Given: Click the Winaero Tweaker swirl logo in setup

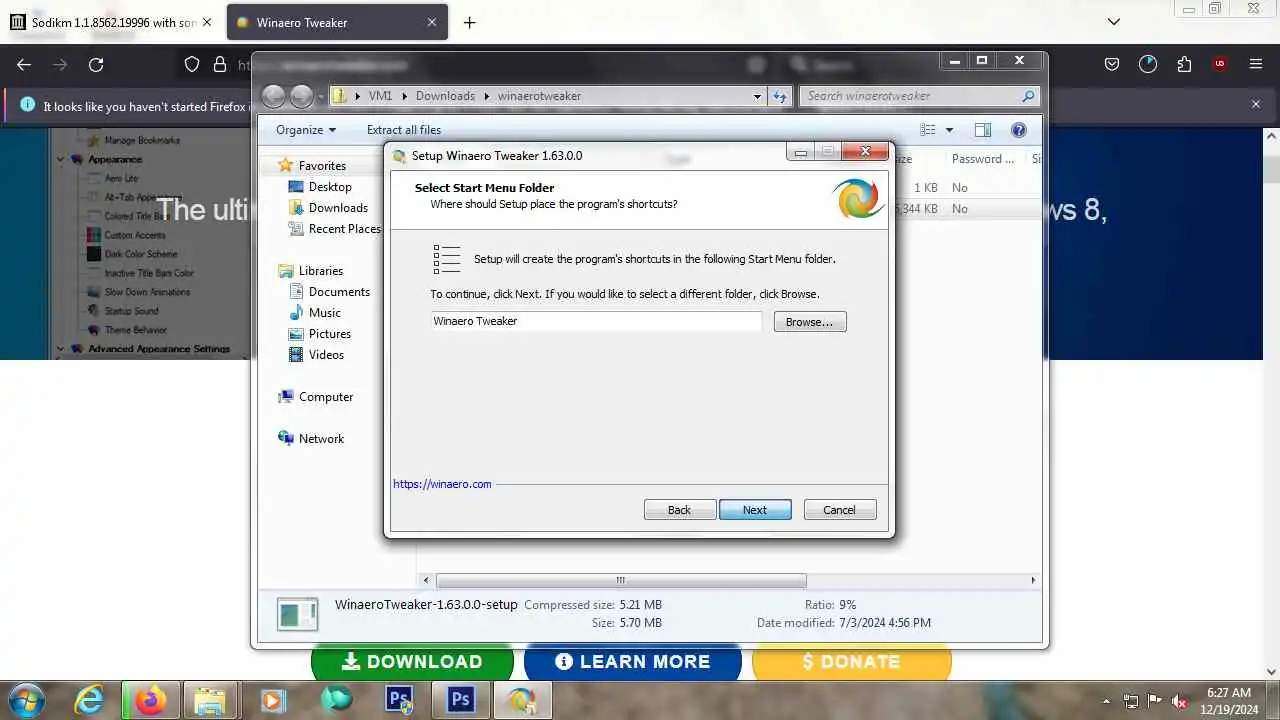Looking at the screenshot, I should click(x=858, y=198).
